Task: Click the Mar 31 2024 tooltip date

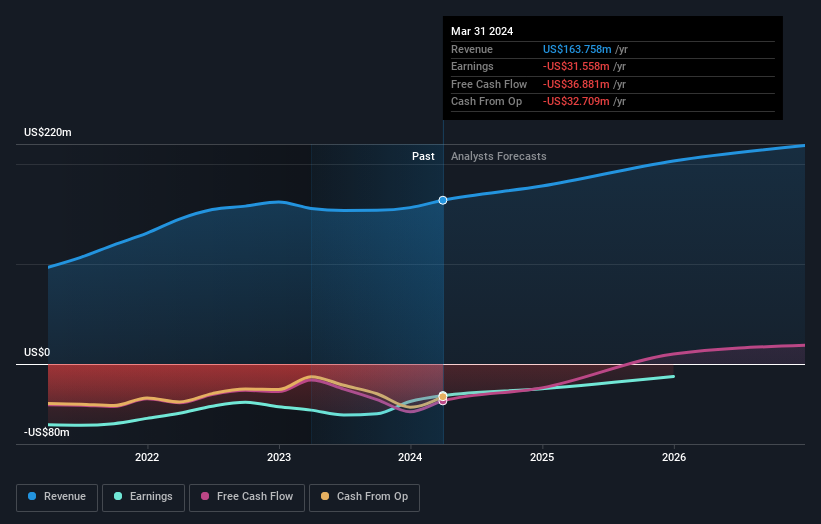Action: 482,31
